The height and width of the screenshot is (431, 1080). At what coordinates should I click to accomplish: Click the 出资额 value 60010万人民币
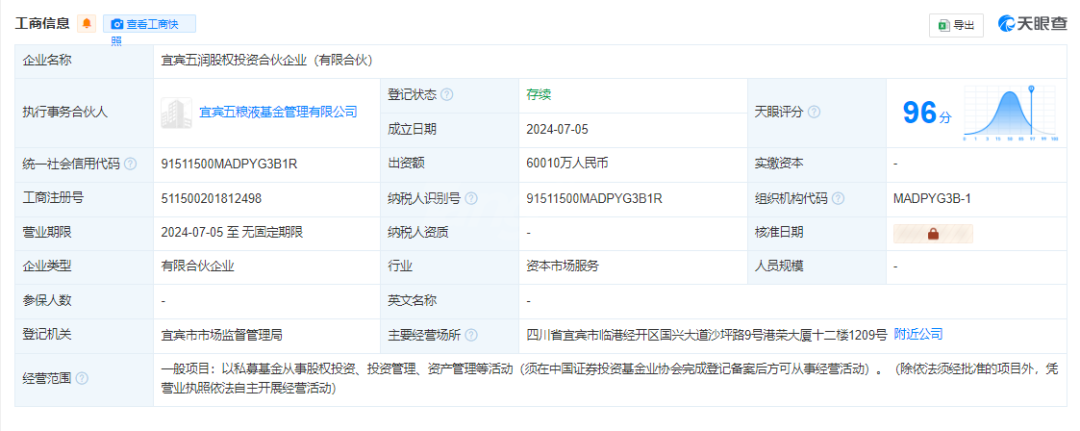point(568,164)
